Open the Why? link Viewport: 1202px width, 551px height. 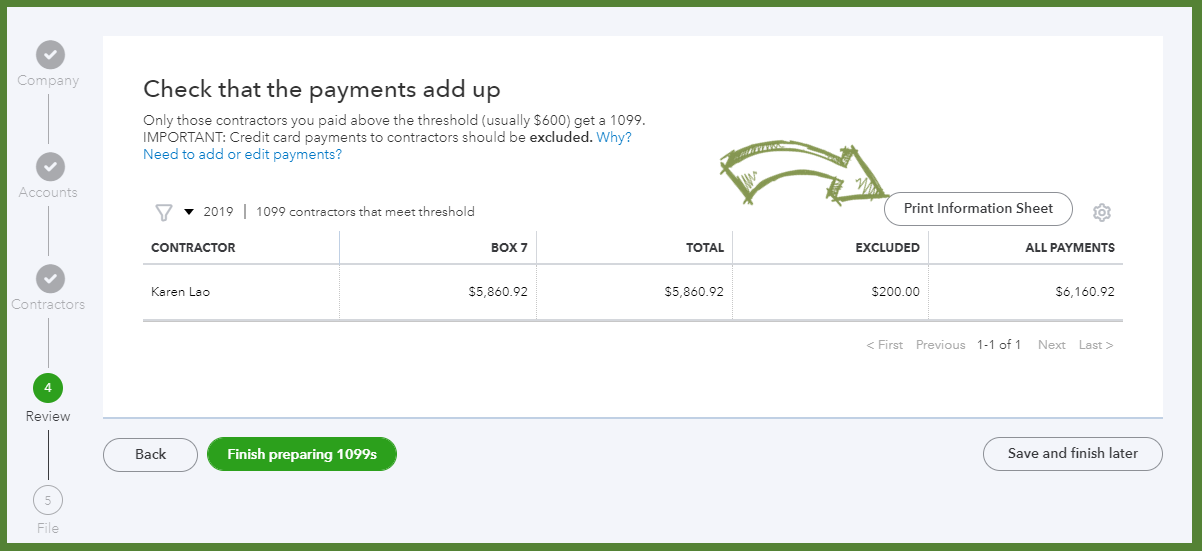614,137
